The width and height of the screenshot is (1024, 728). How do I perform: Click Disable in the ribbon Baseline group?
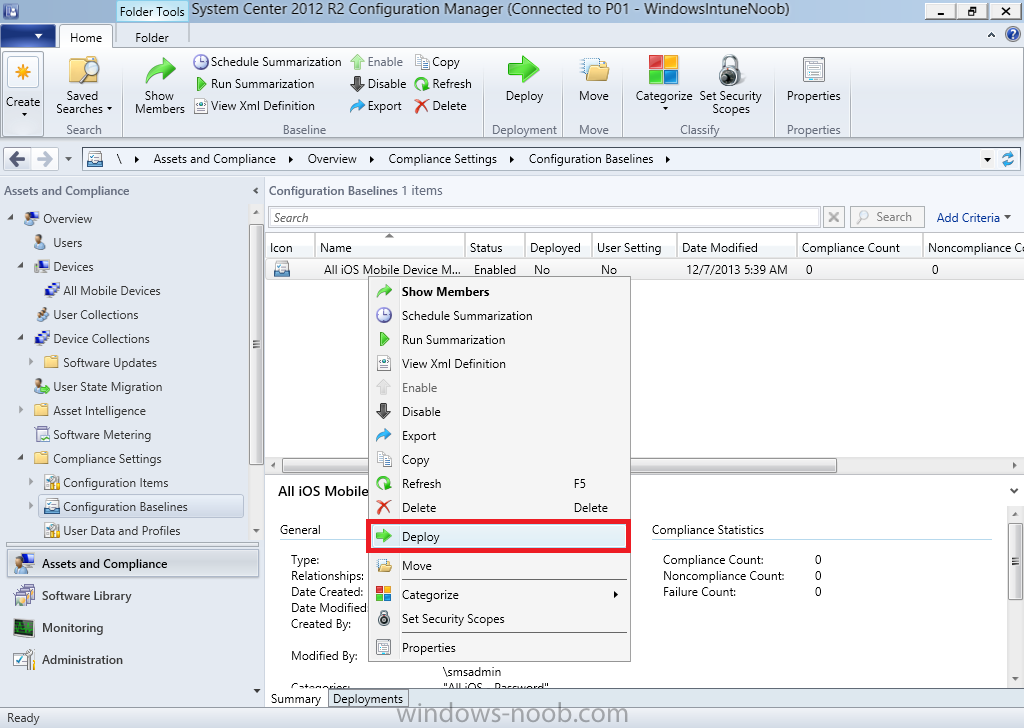pyautogui.click(x=378, y=84)
